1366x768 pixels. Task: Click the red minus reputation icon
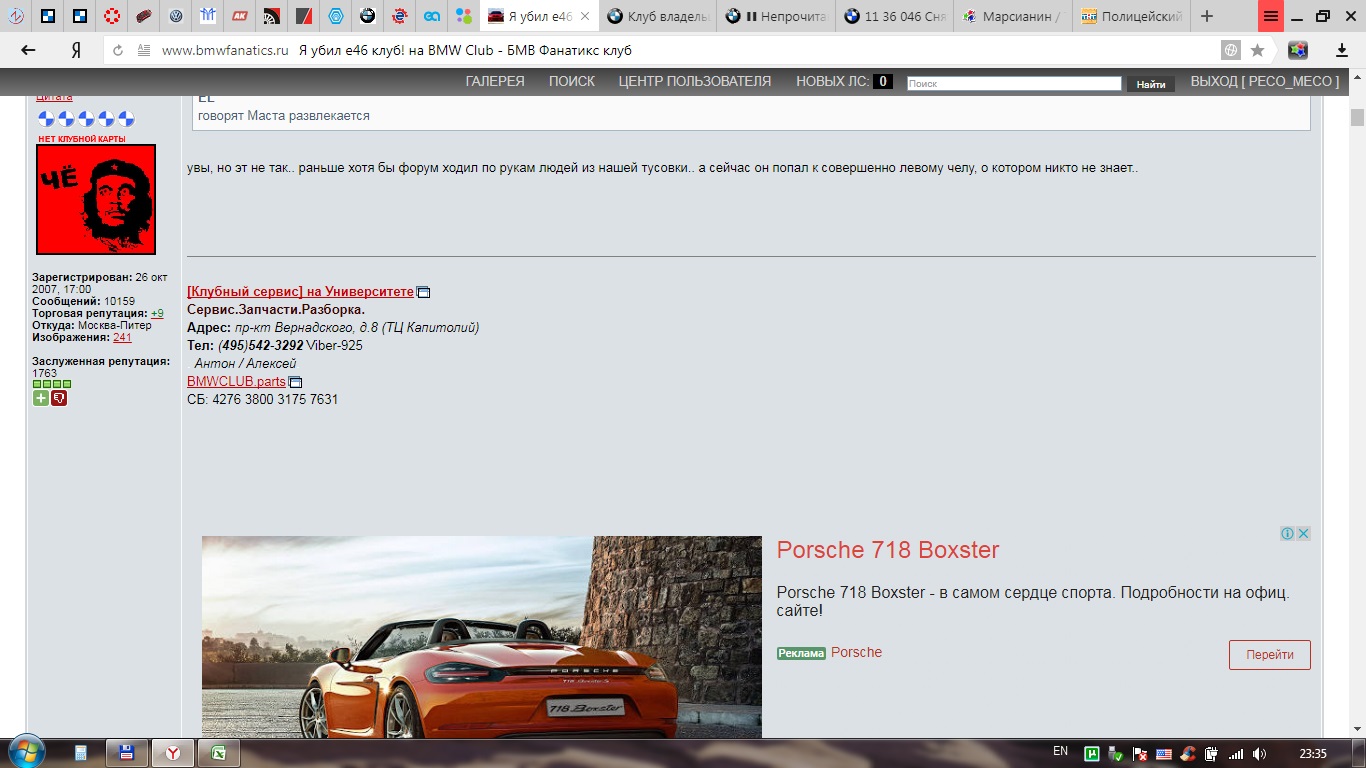[x=59, y=398]
